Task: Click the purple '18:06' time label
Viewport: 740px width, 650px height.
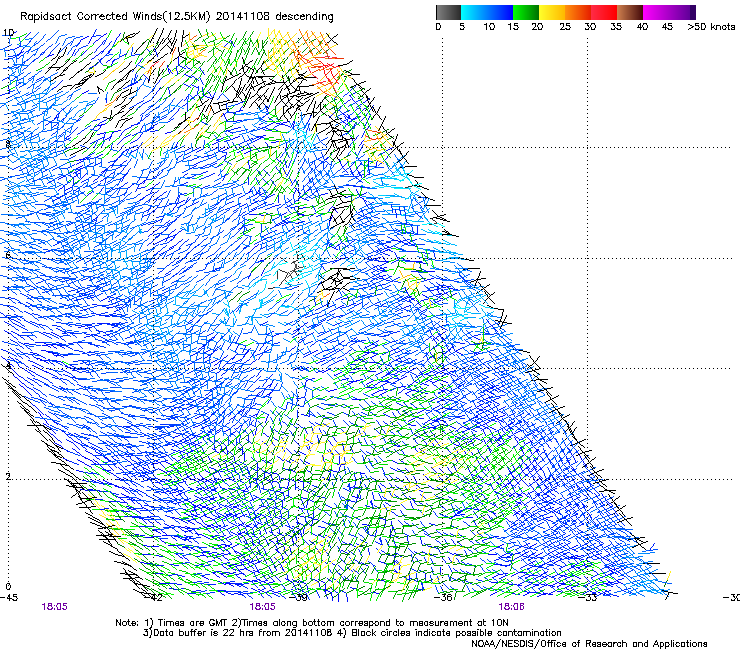Action: 511,607
